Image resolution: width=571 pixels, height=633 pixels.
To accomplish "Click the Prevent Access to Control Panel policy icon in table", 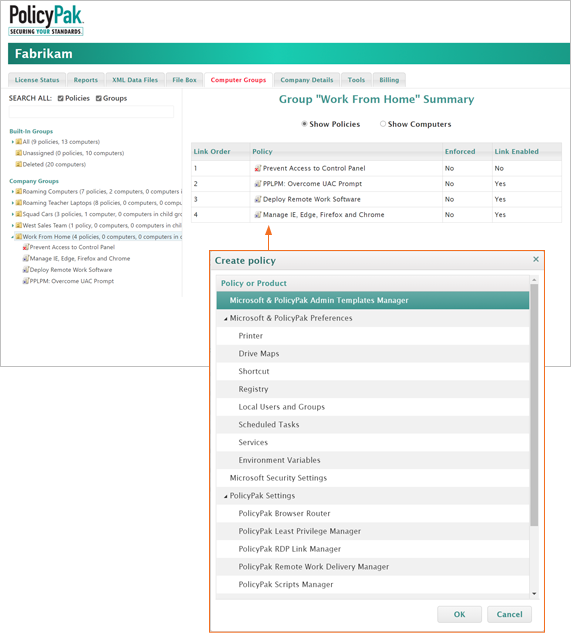I will point(258,168).
